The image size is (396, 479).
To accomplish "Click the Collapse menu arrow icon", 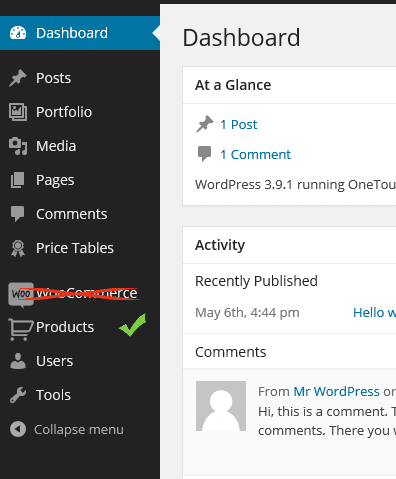I will coord(18,429).
